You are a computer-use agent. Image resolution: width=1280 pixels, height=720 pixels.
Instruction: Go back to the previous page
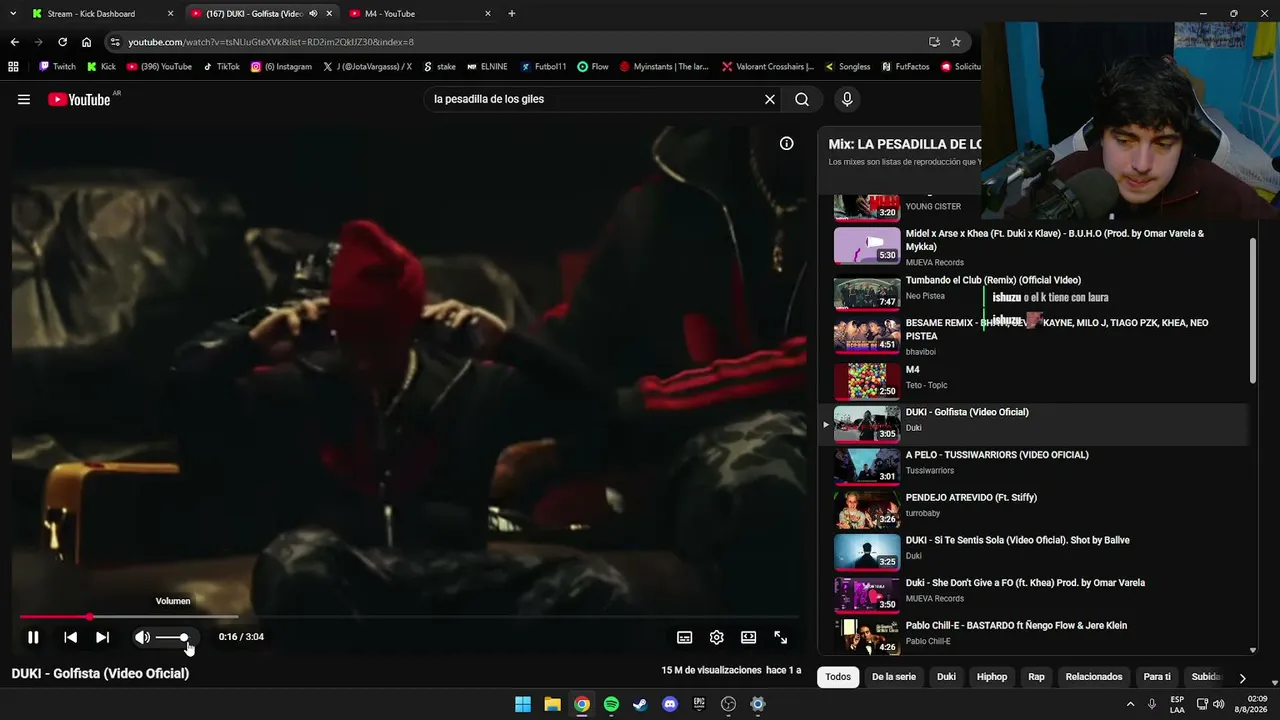[x=14, y=42]
